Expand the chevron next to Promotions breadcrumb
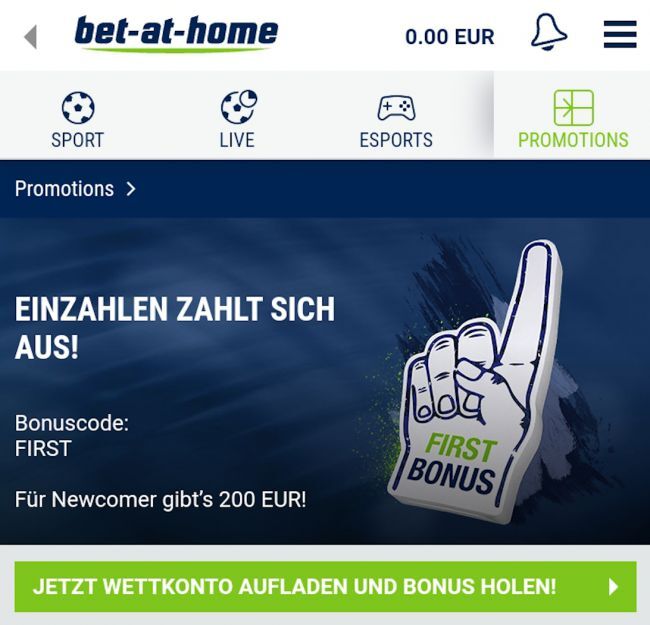The width and height of the screenshot is (650, 625). coord(131,189)
